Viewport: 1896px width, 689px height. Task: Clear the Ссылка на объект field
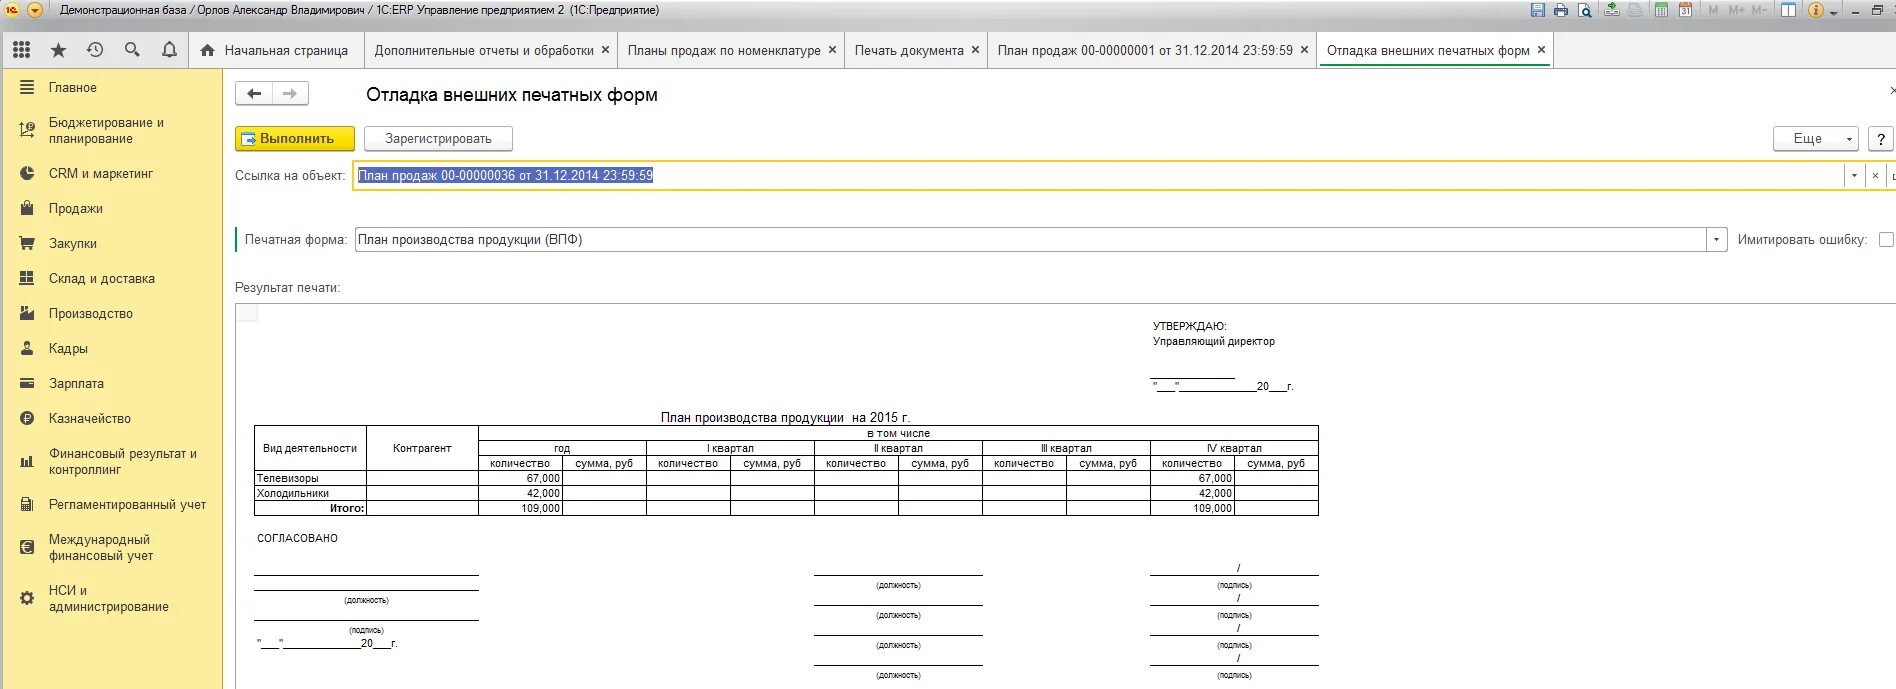1875,175
